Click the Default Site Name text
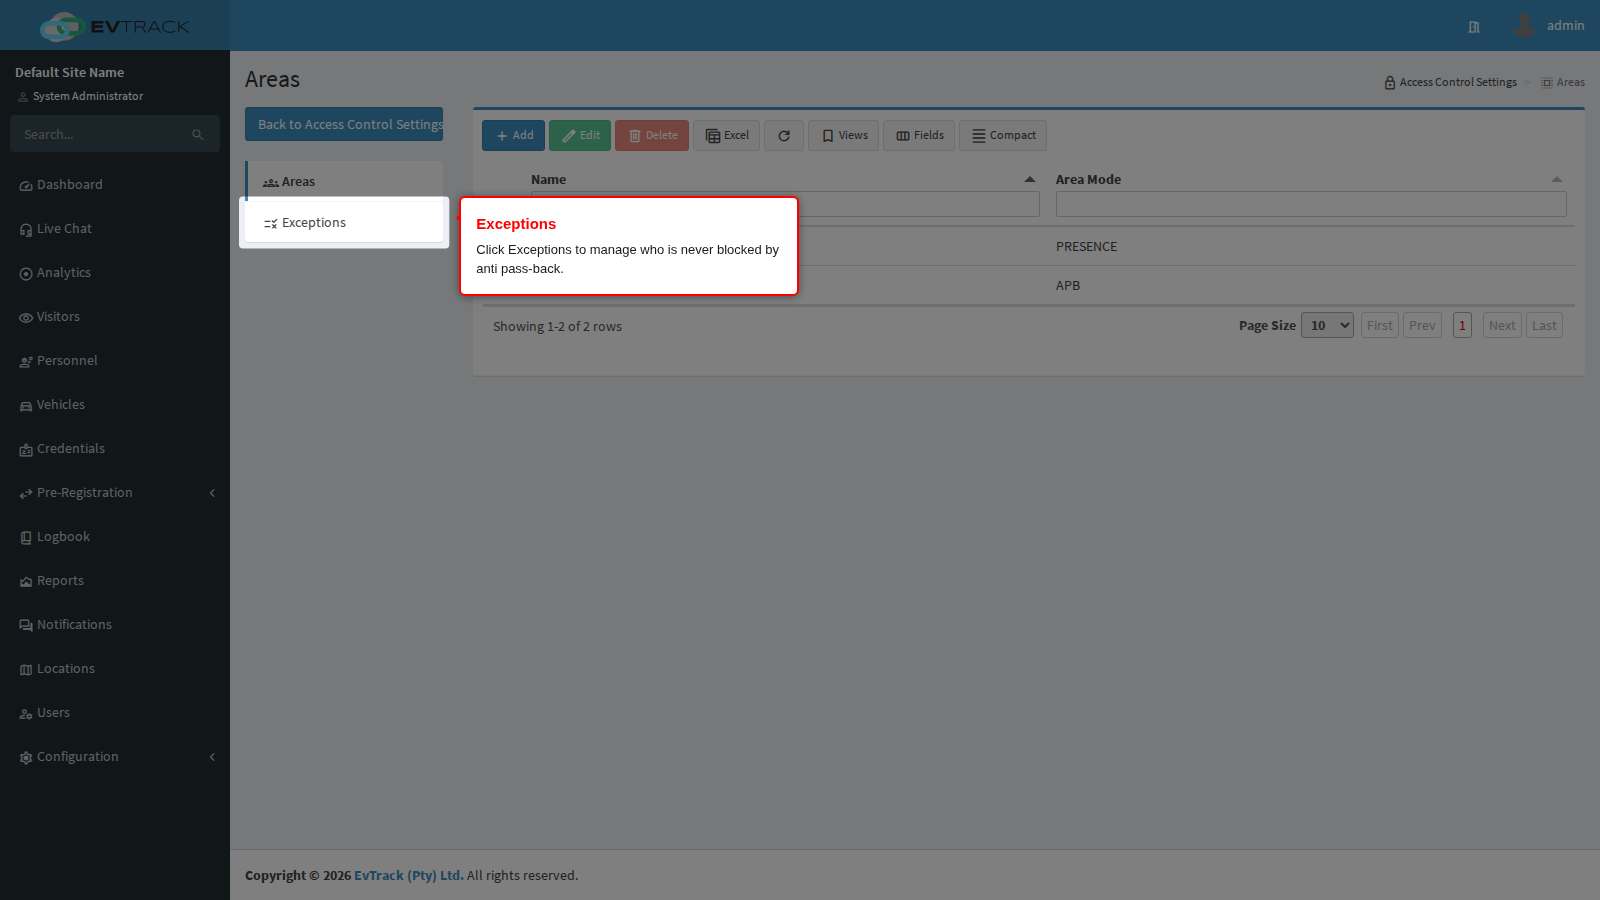The image size is (1600, 900). pos(70,72)
